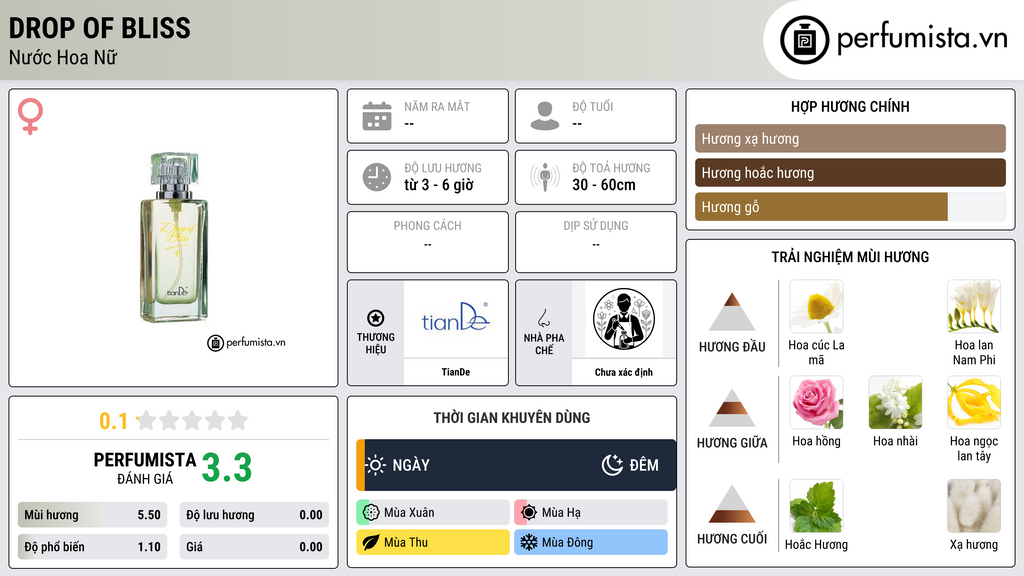Click the female gender symbol icon

[x=30, y=116]
